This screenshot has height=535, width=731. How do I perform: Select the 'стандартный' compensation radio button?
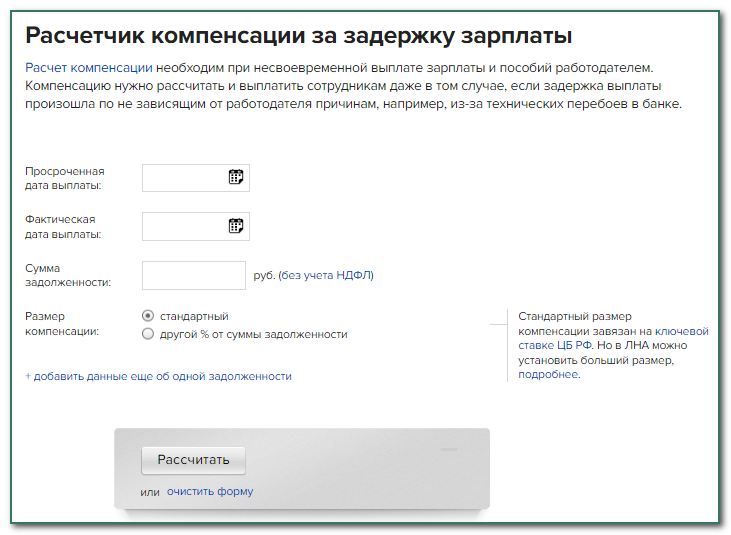click(x=148, y=316)
